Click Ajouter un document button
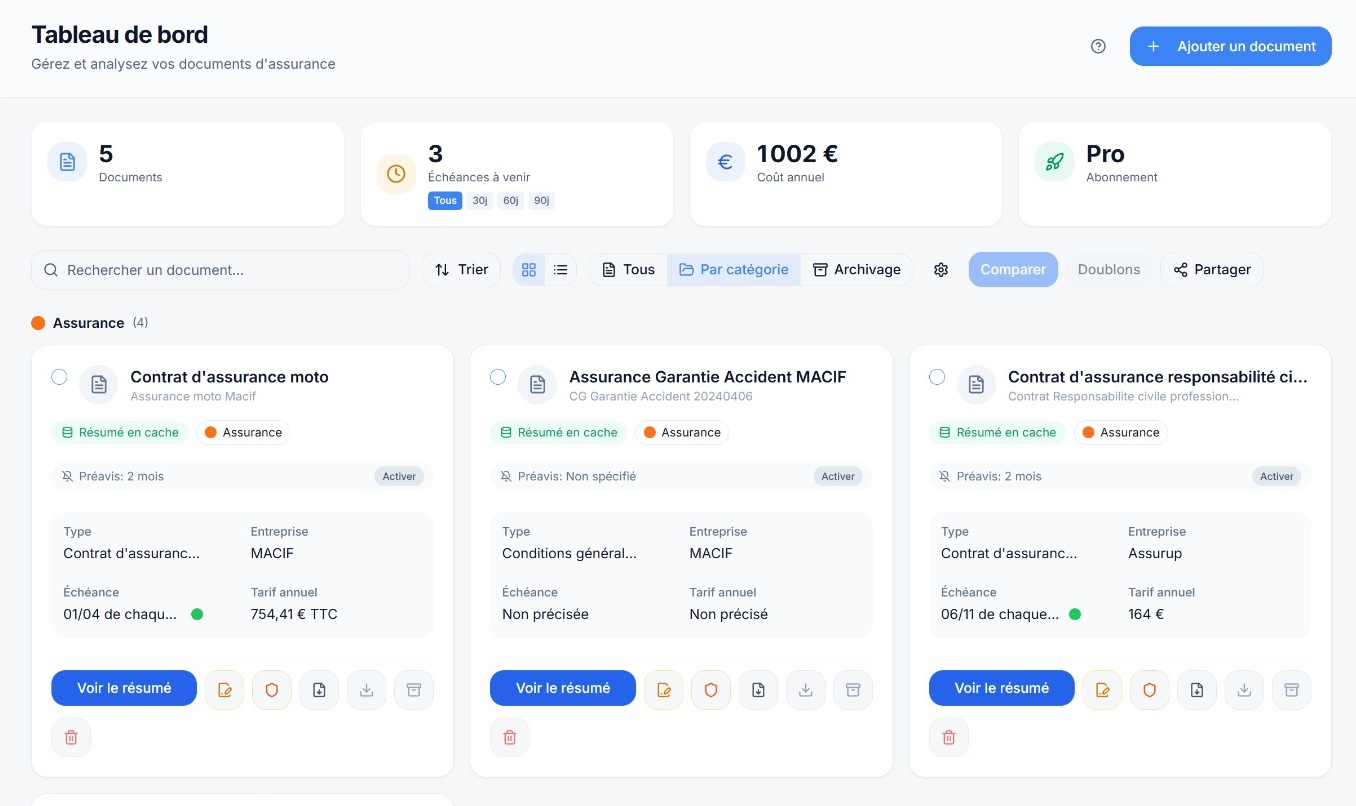Viewport: 1356px width, 806px height. (x=1231, y=46)
